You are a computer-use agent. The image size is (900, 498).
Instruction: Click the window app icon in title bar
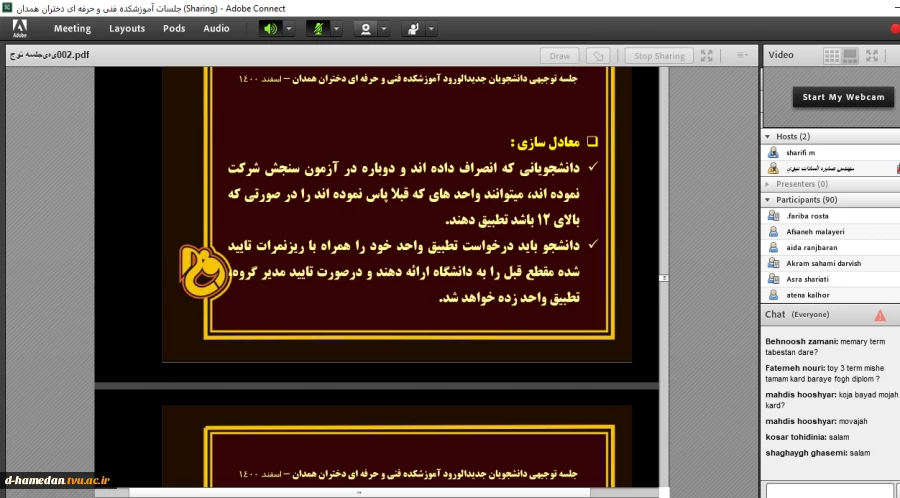7,7
